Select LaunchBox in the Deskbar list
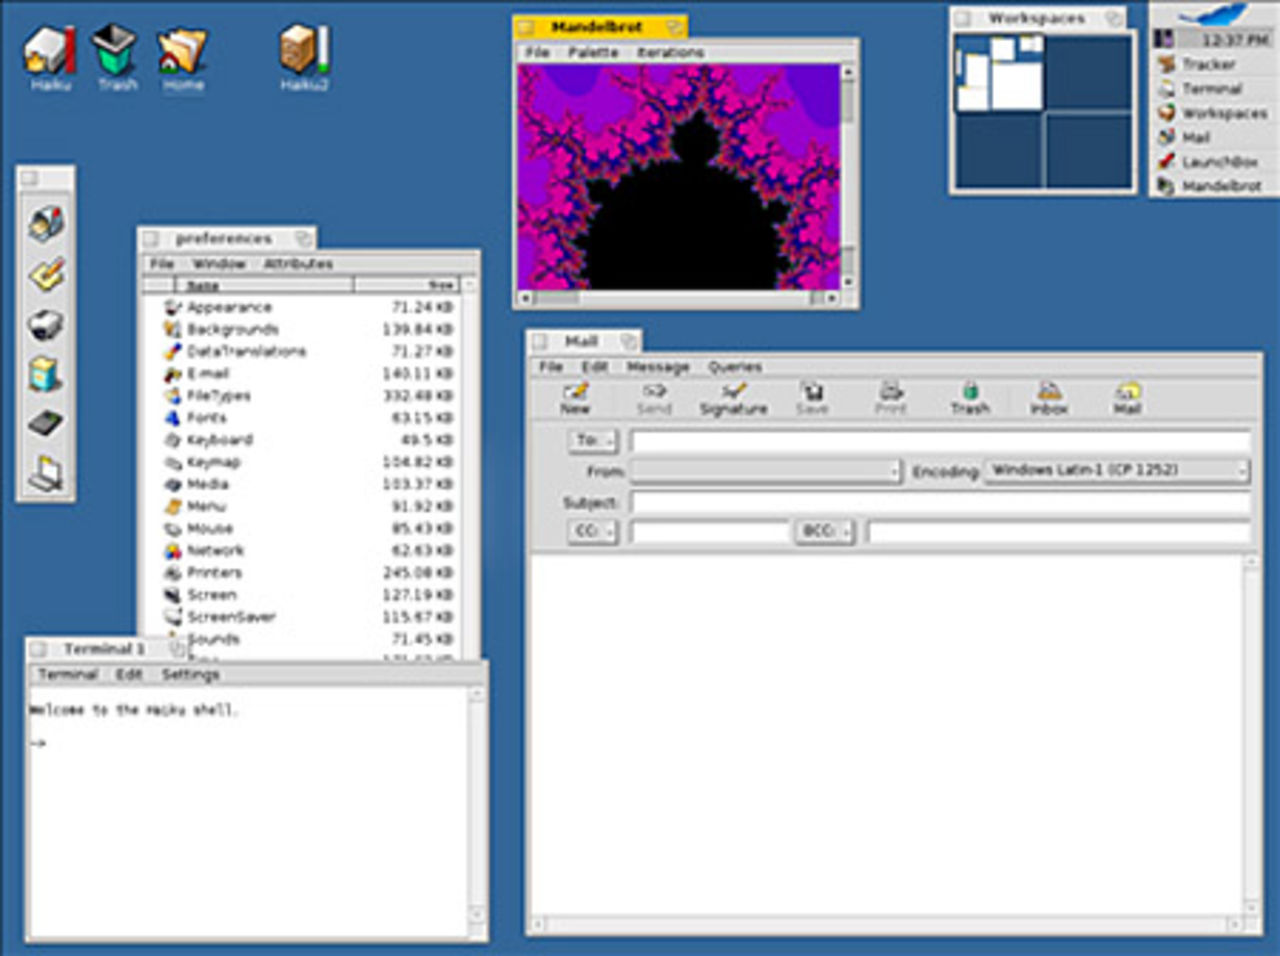Screen dimensions: 1280x956 click(1219, 162)
